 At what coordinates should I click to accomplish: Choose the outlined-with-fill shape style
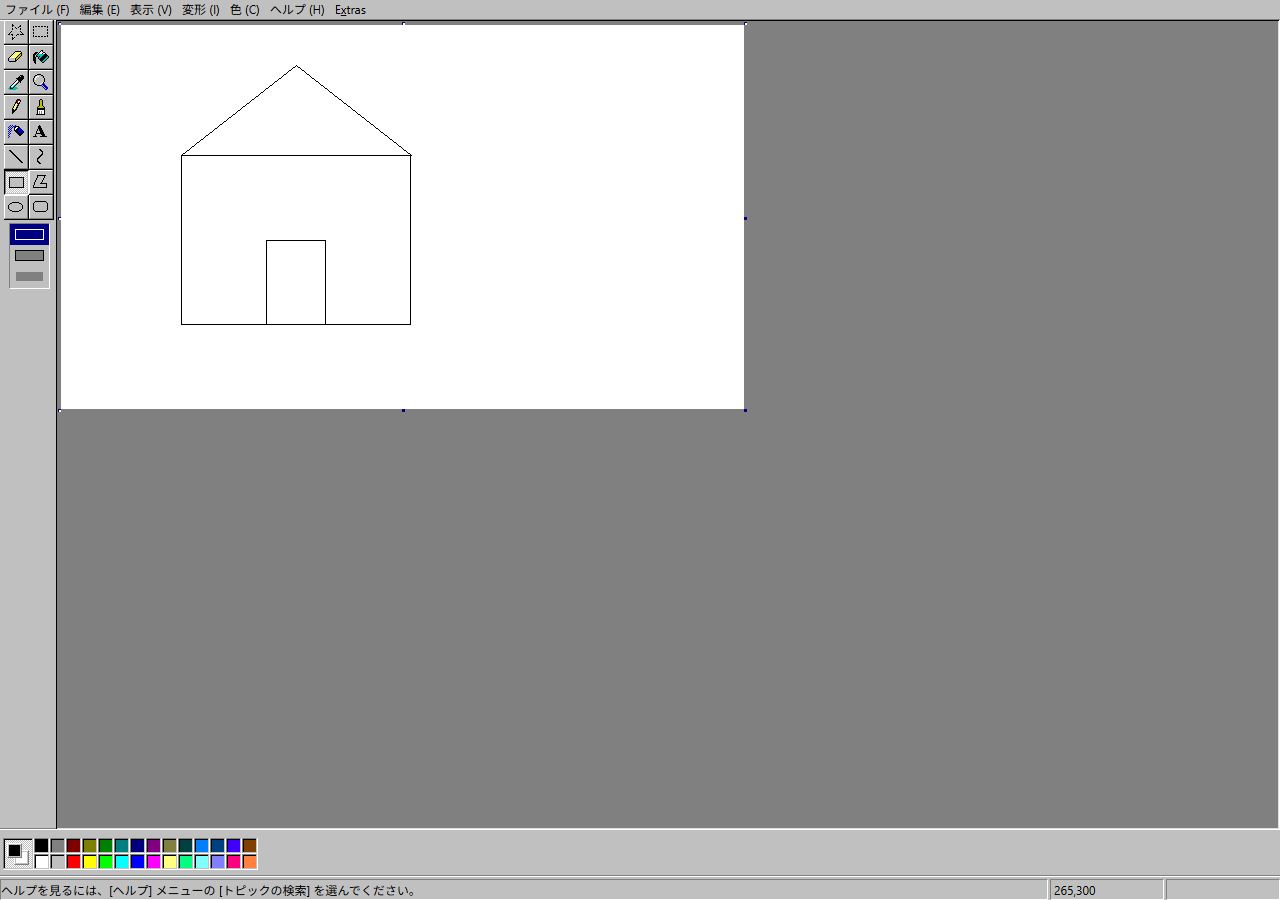(29, 256)
